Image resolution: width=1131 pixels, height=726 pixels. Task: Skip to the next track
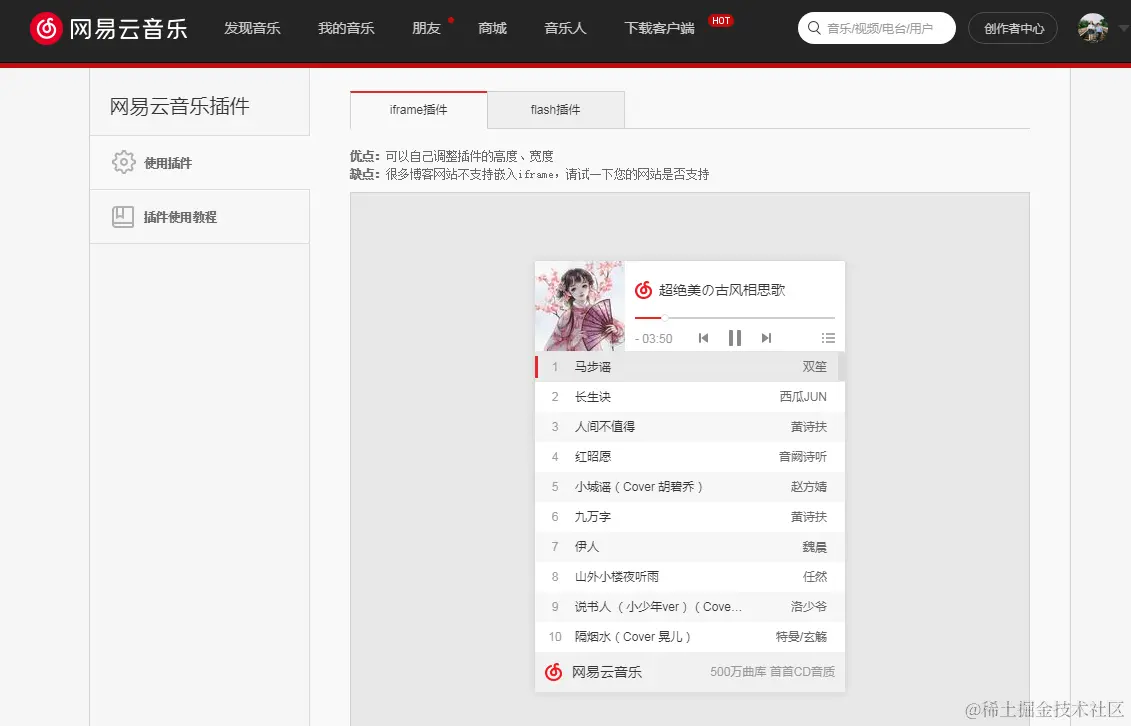tap(767, 337)
